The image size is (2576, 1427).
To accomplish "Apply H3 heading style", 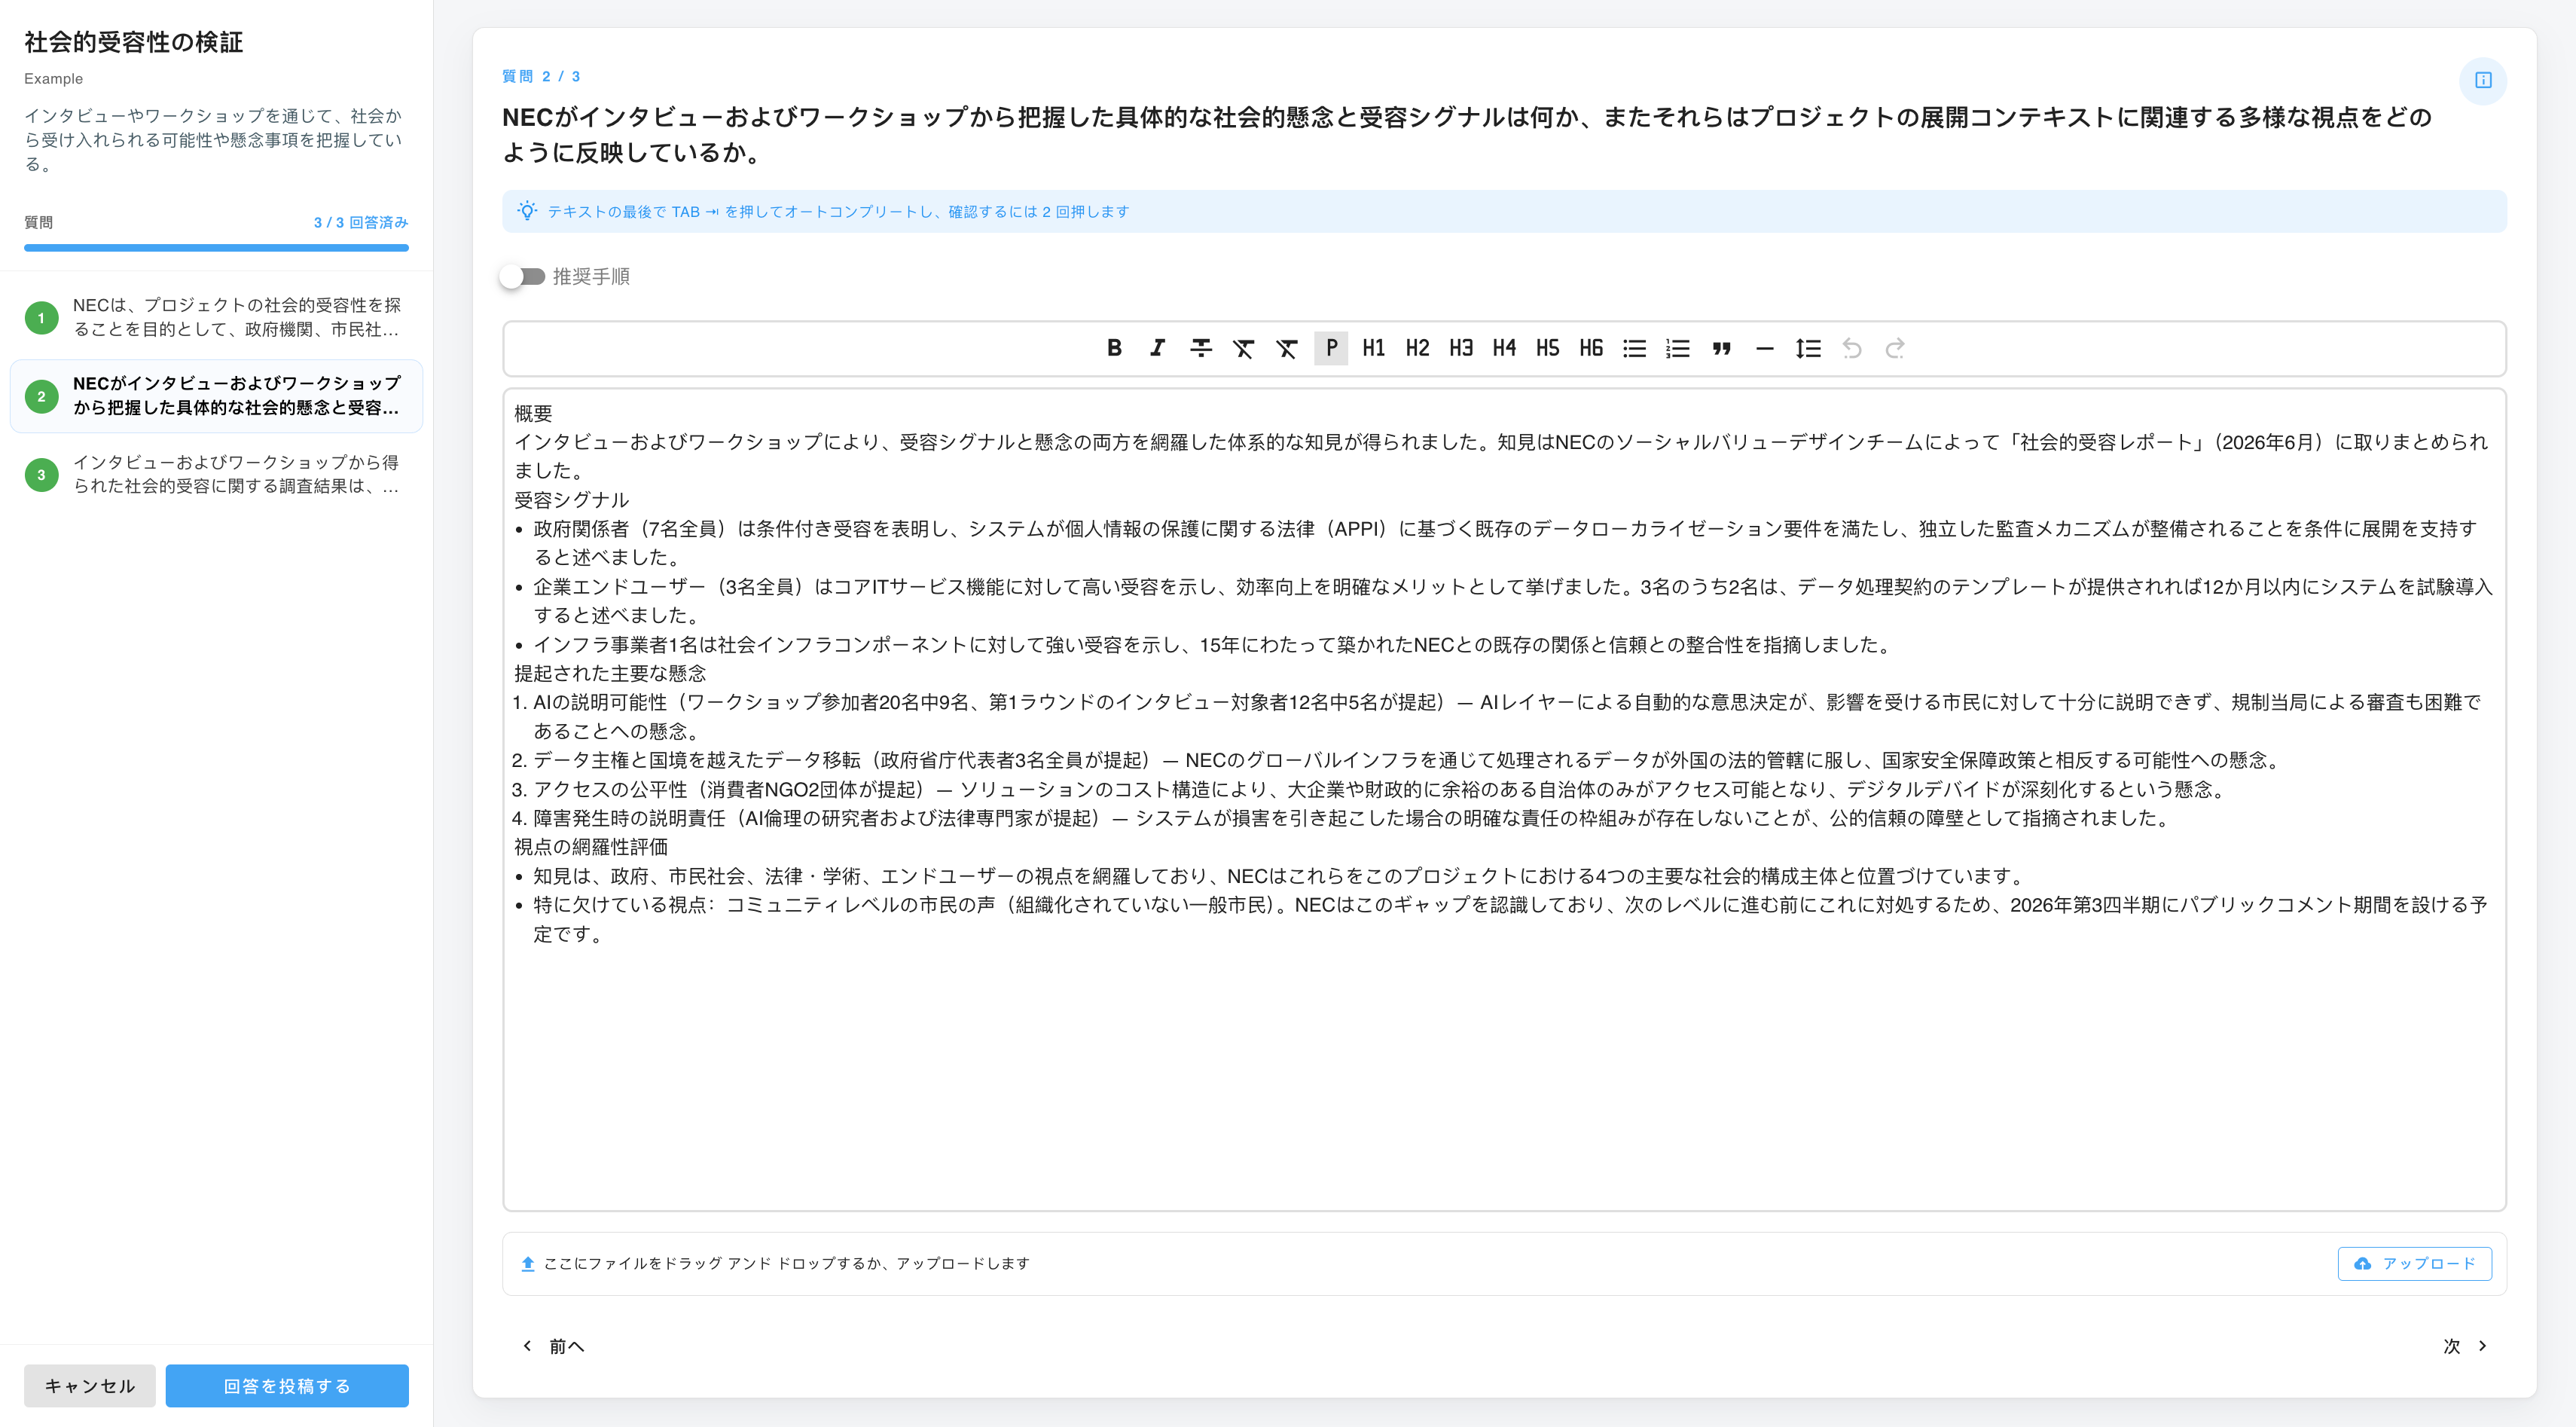I will pos(1461,348).
